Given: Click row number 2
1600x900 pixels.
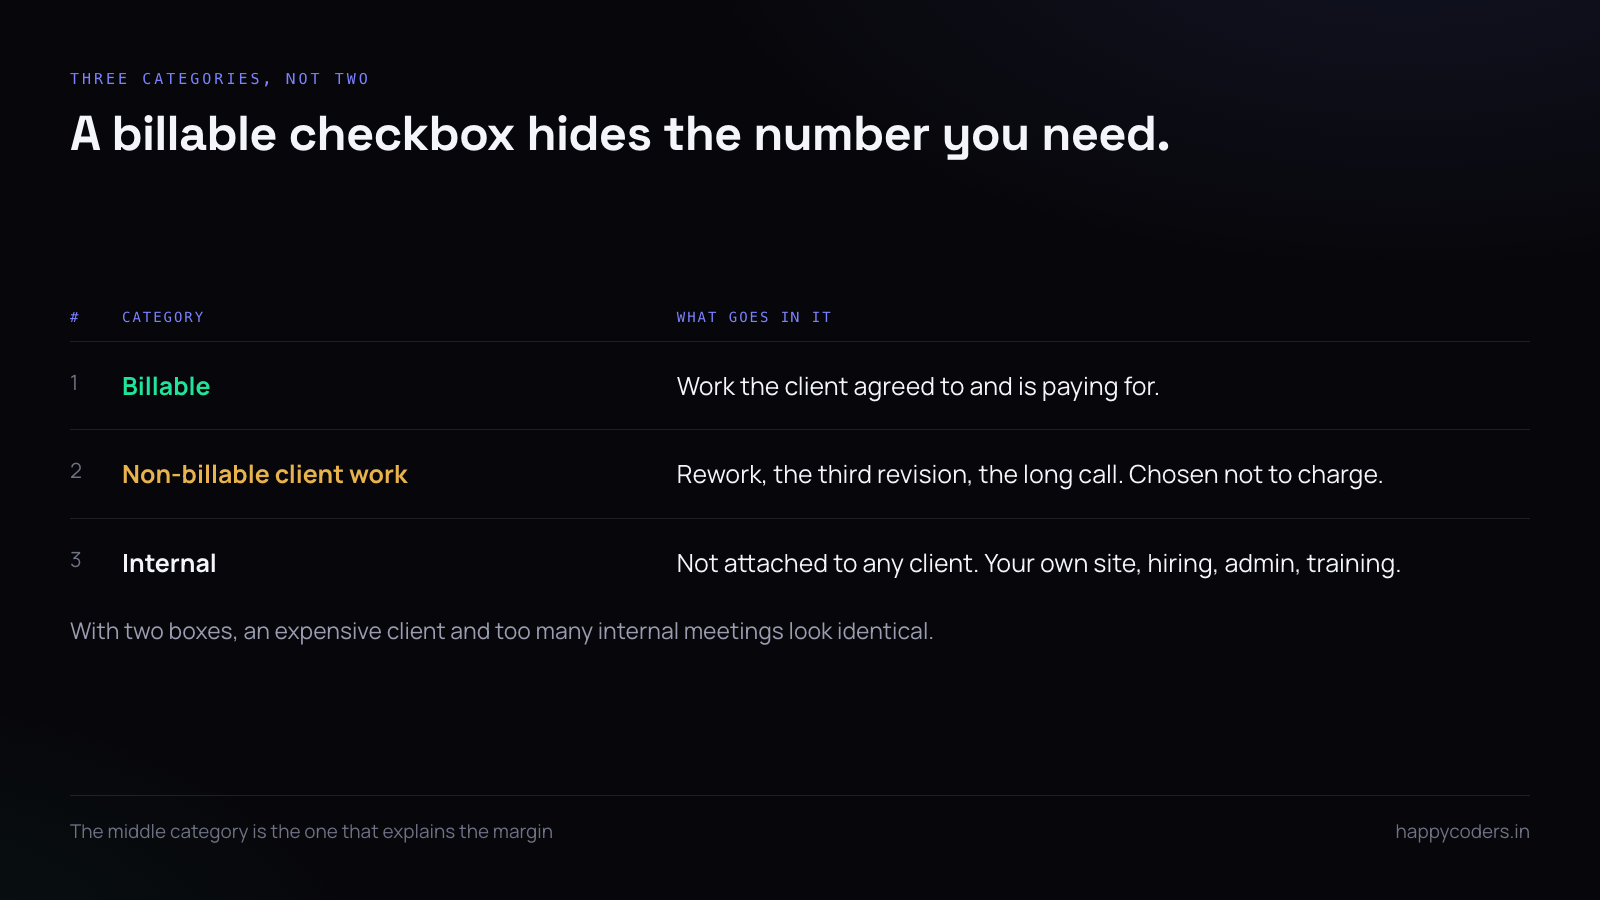Looking at the screenshot, I should pyautogui.click(x=76, y=471).
